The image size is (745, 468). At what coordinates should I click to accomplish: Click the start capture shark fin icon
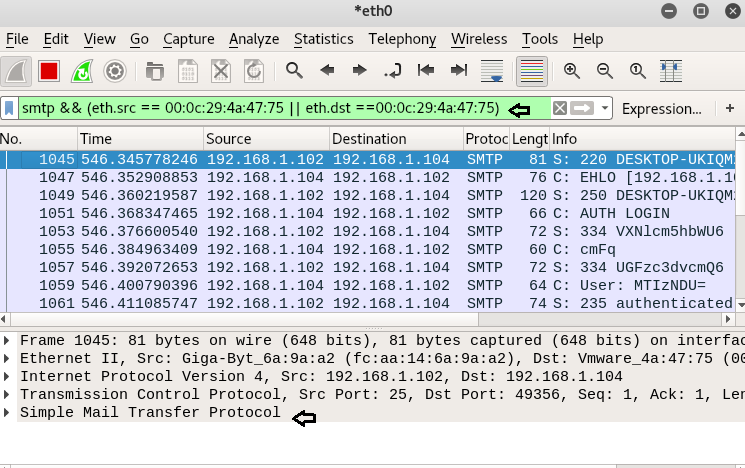16,72
